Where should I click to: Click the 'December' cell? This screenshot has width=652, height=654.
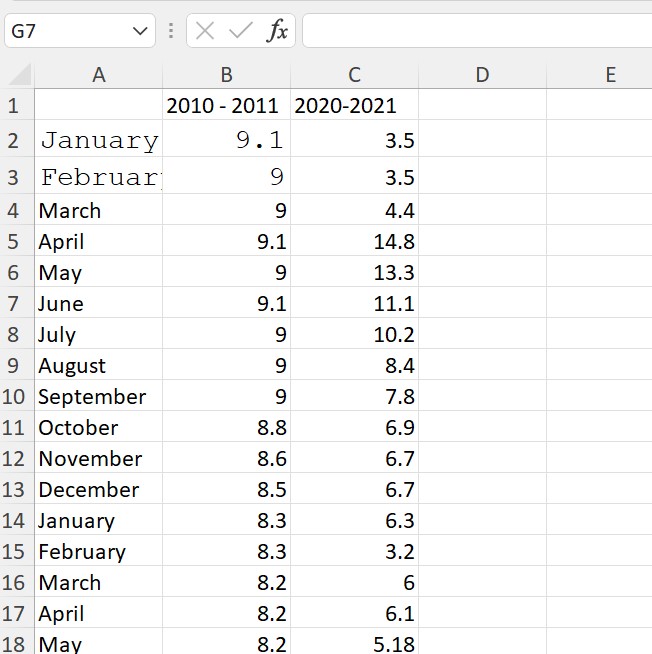tap(98, 489)
